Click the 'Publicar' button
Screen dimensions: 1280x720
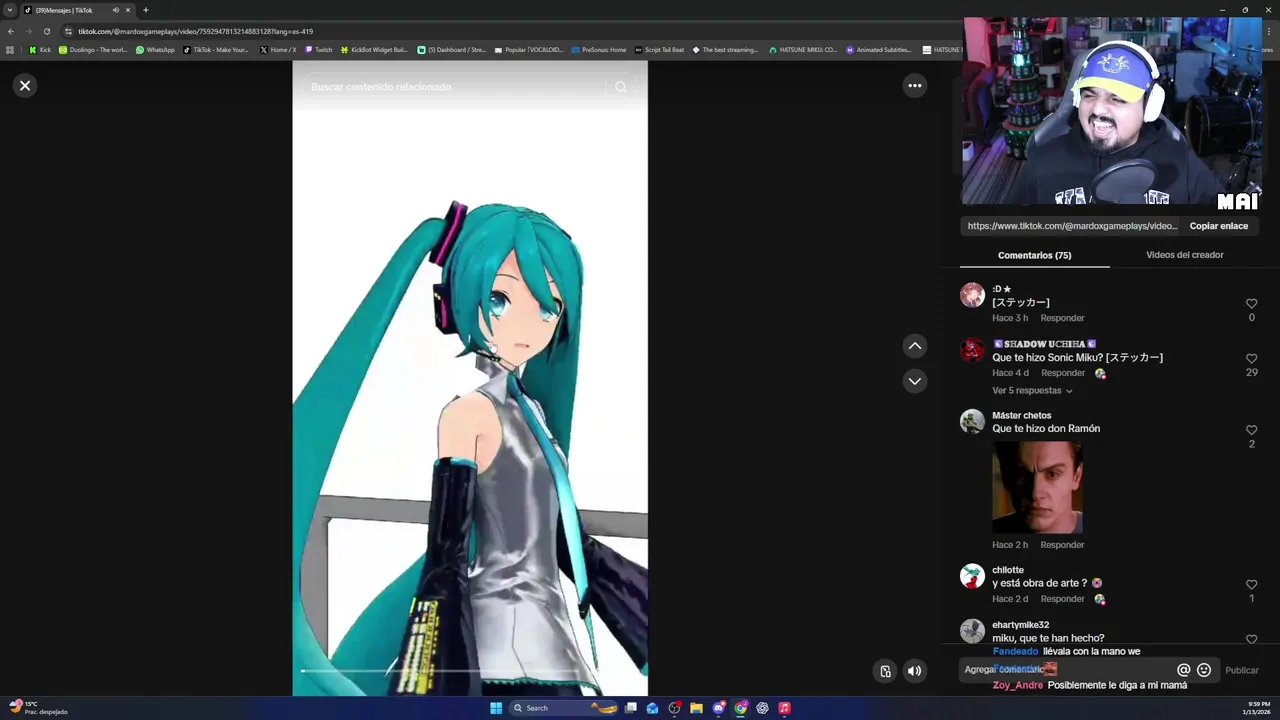coord(1242,671)
